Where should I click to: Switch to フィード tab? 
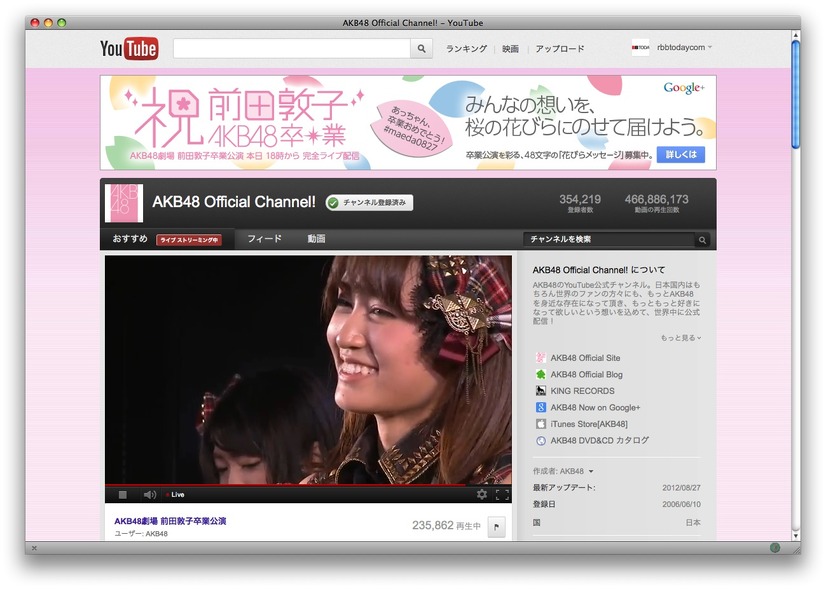[x=264, y=239]
